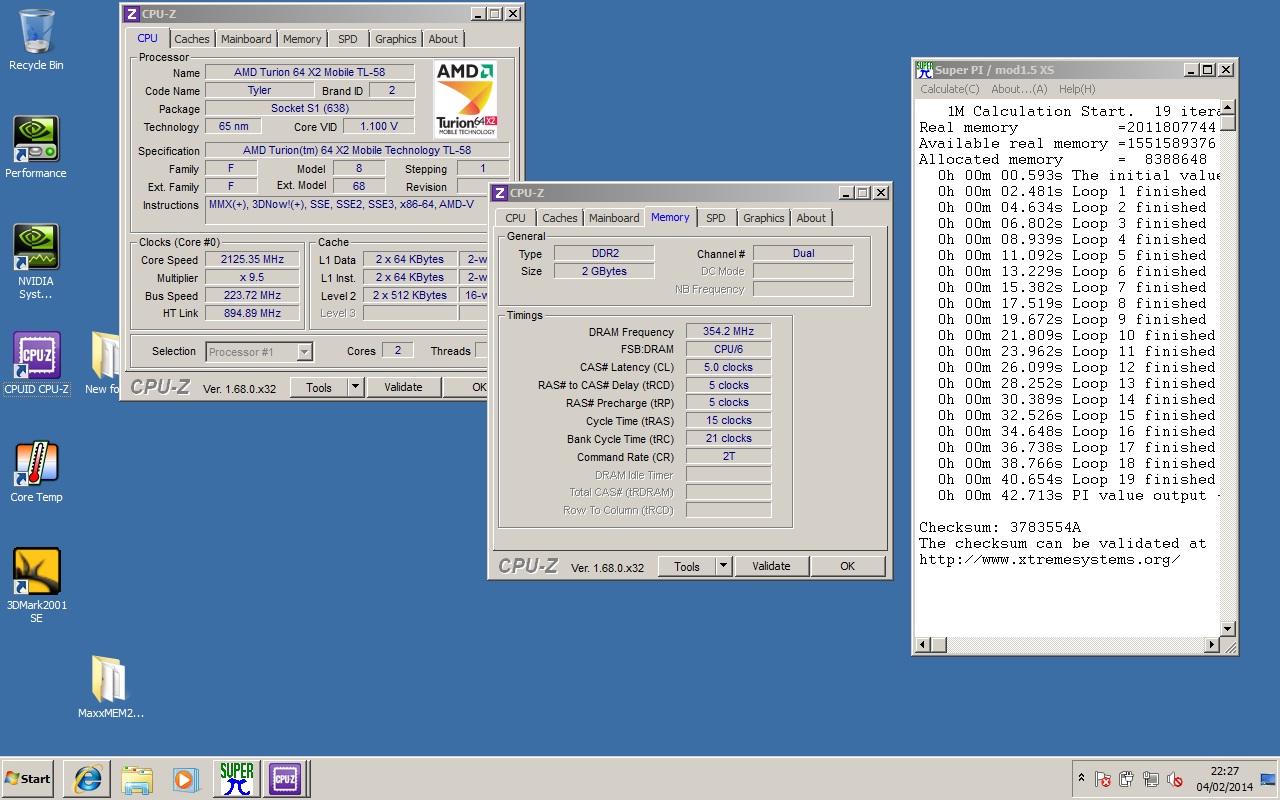Switch to CPU tab in Memory window

click(x=516, y=218)
